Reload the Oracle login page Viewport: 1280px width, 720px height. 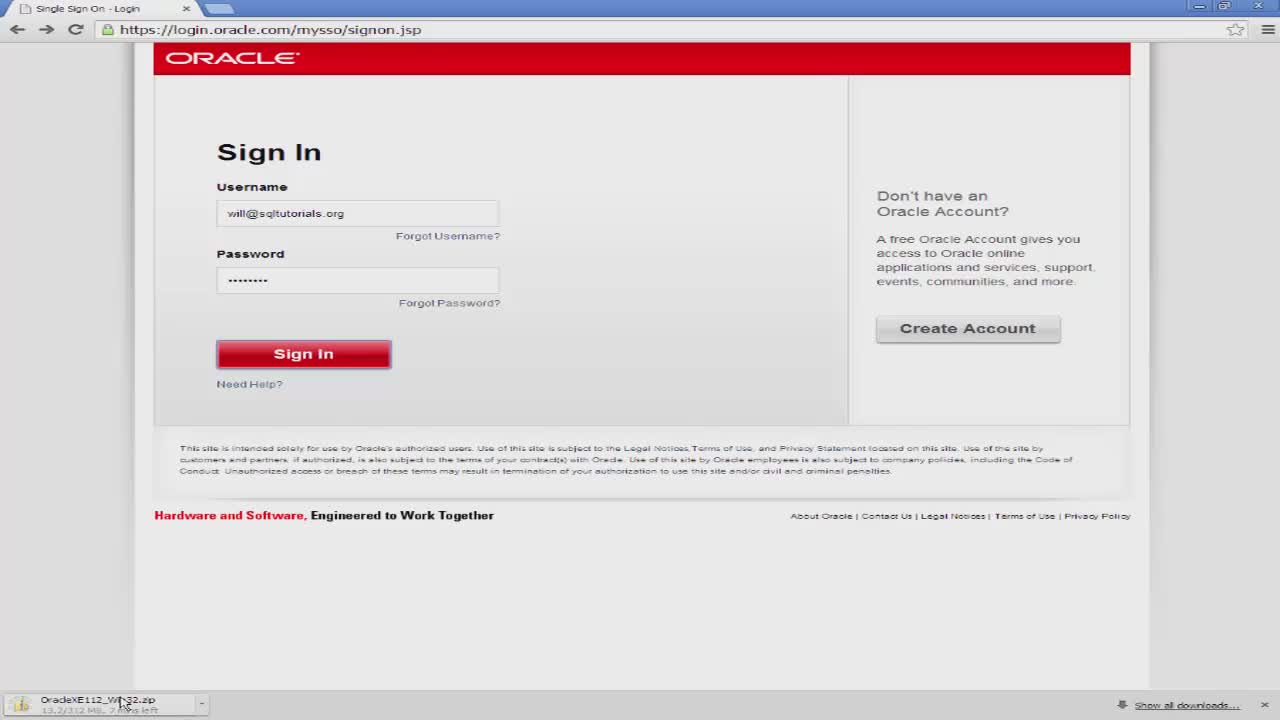(75, 29)
